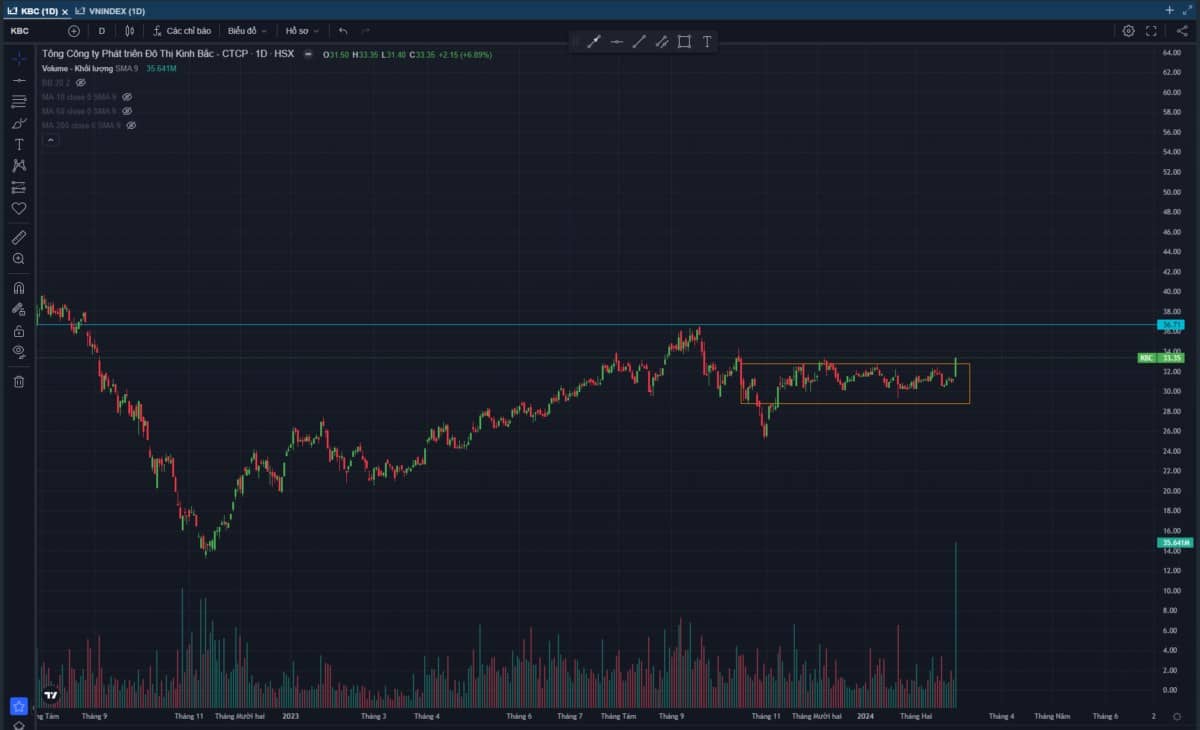Delete drawings with the trash icon
1200x730 pixels.
point(19,381)
